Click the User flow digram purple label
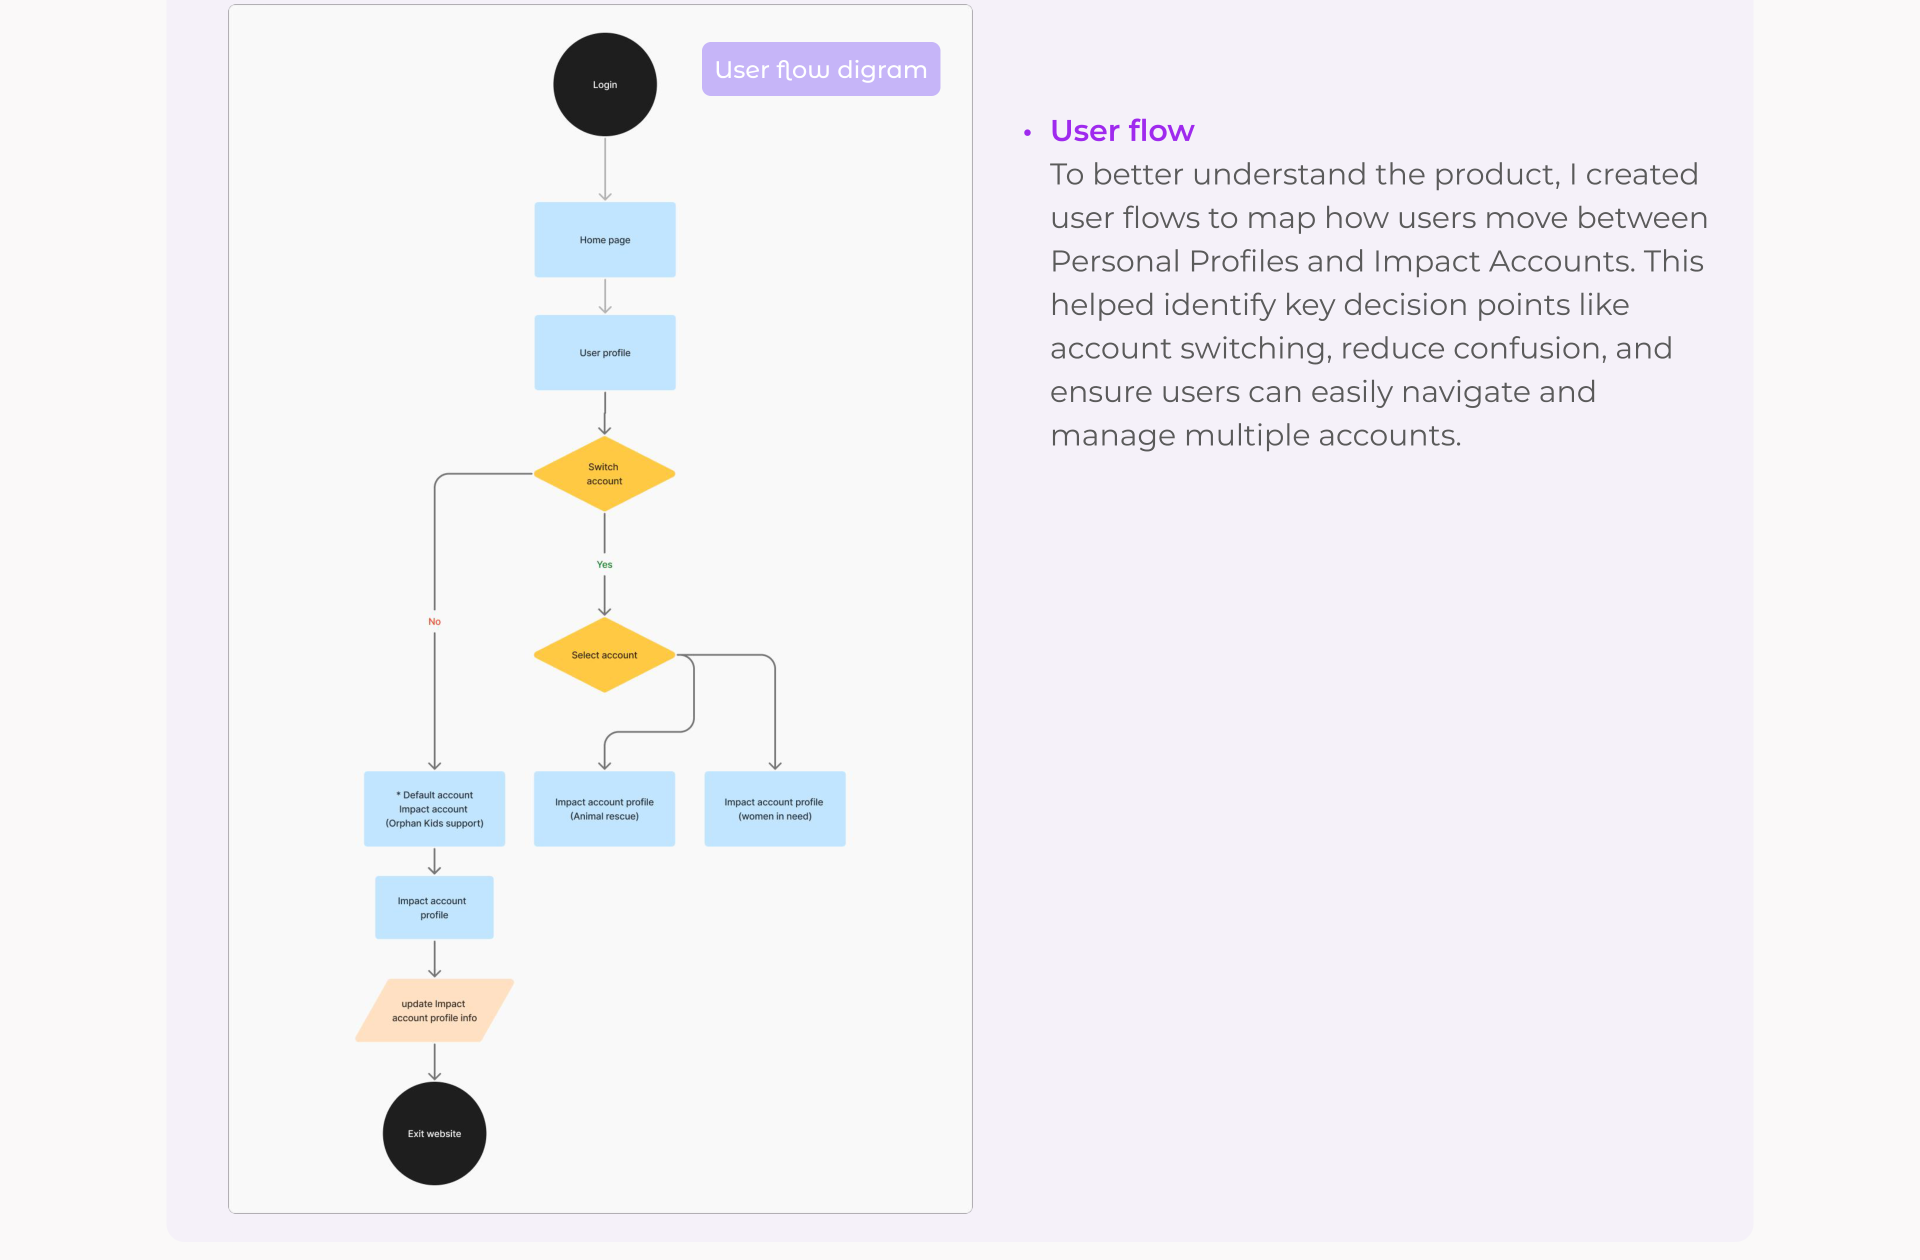Image resolution: width=1920 pixels, height=1260 pixels. point(821,69)
